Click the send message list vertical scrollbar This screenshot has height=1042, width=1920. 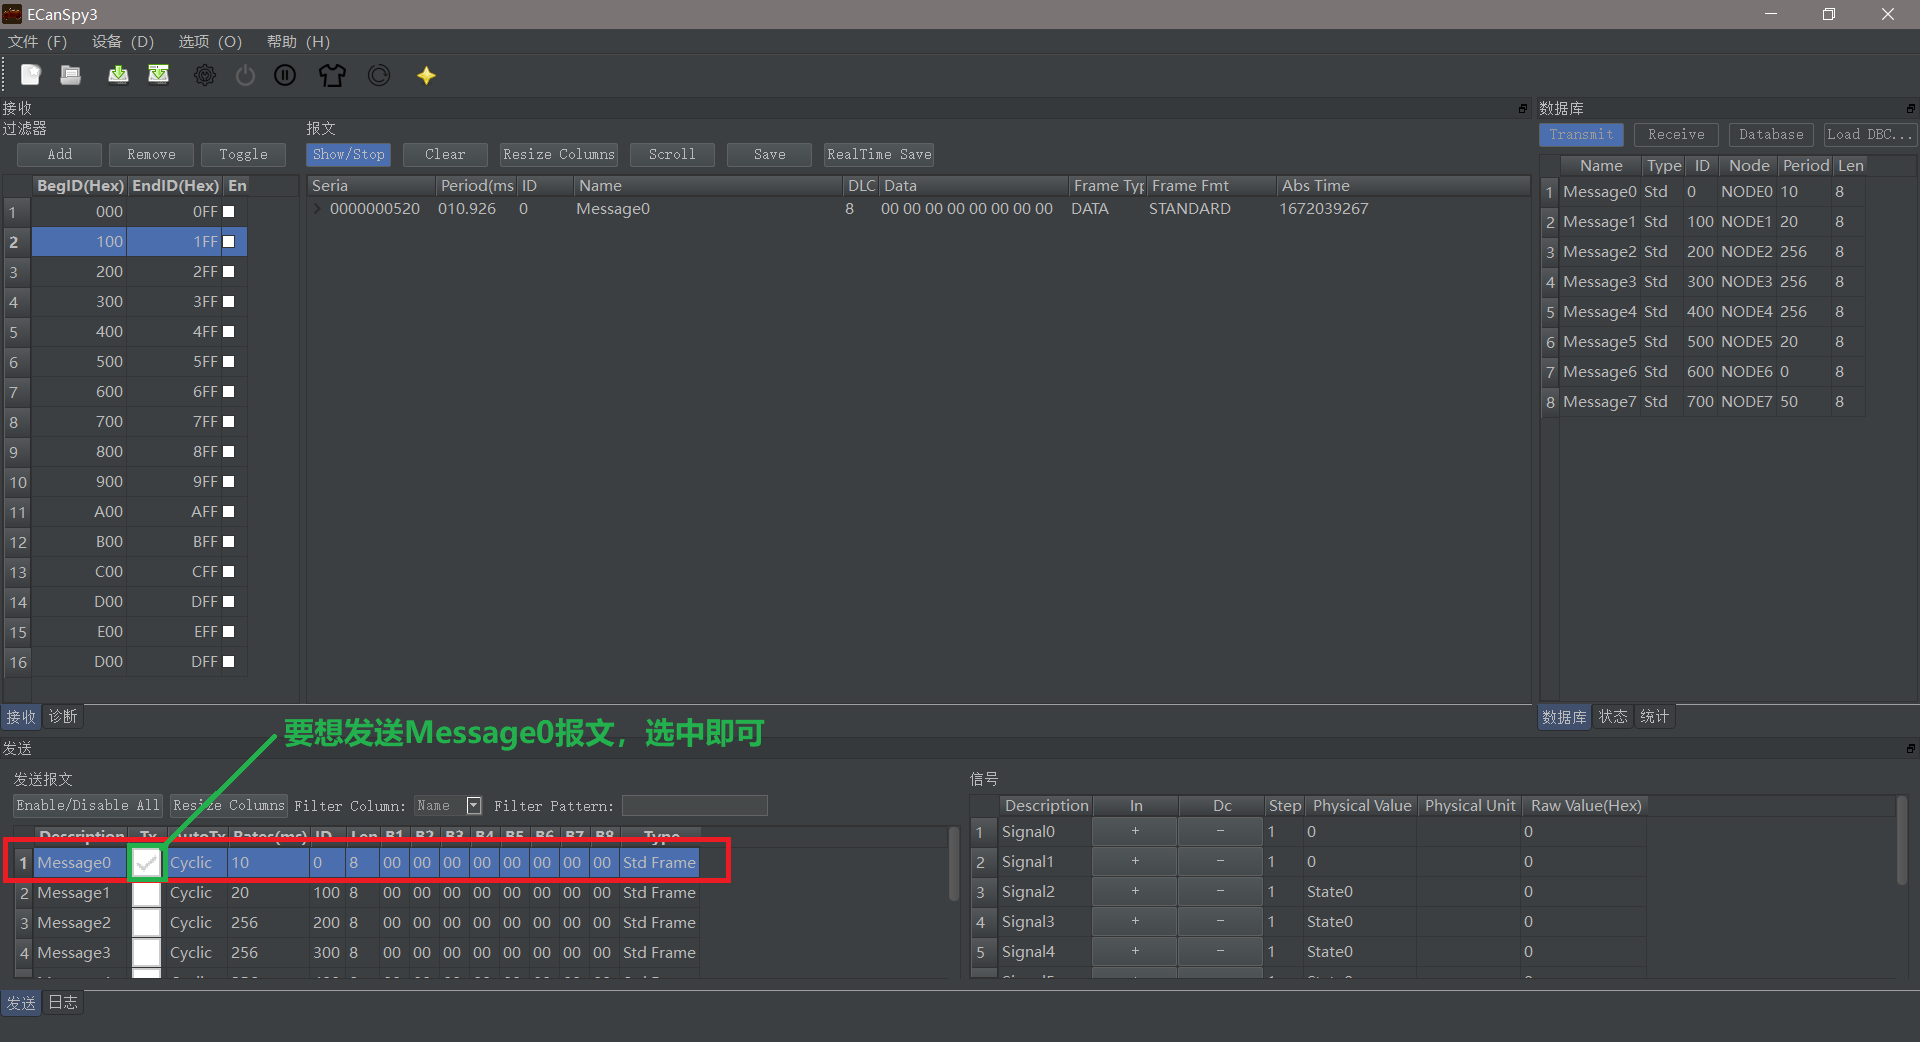(954, 864)
